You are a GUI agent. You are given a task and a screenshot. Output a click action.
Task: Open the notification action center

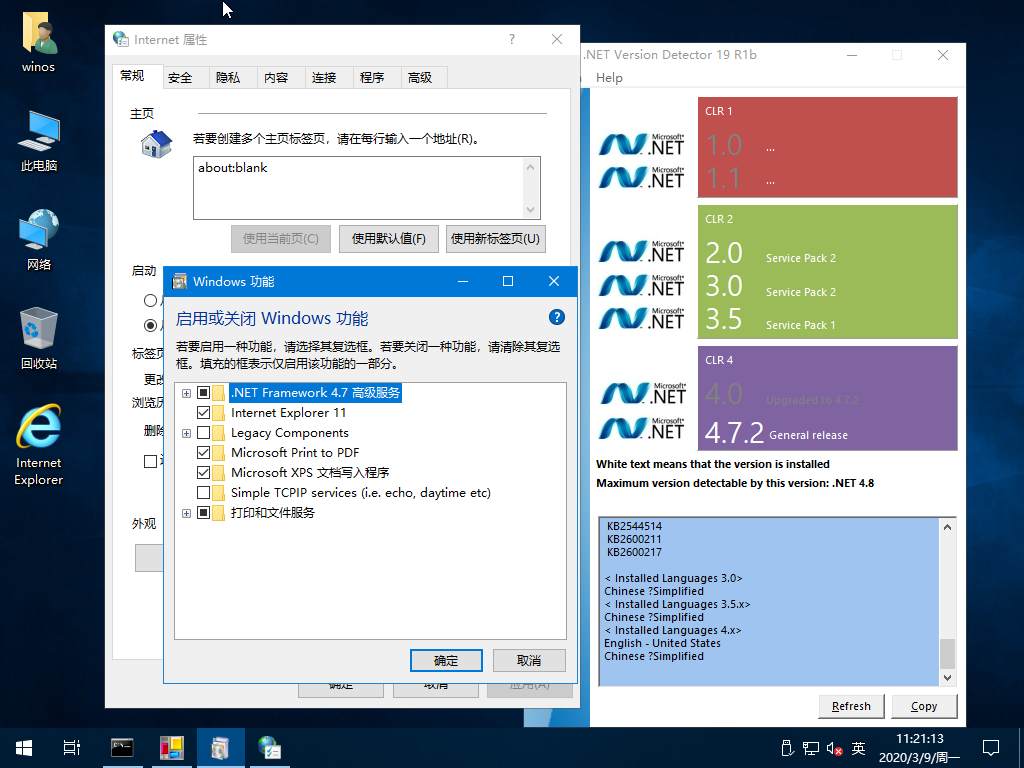991,748
